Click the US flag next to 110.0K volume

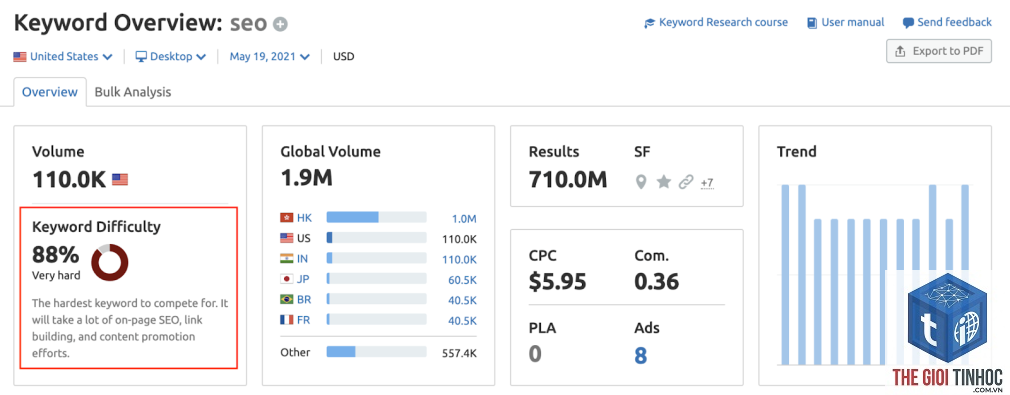120,179
